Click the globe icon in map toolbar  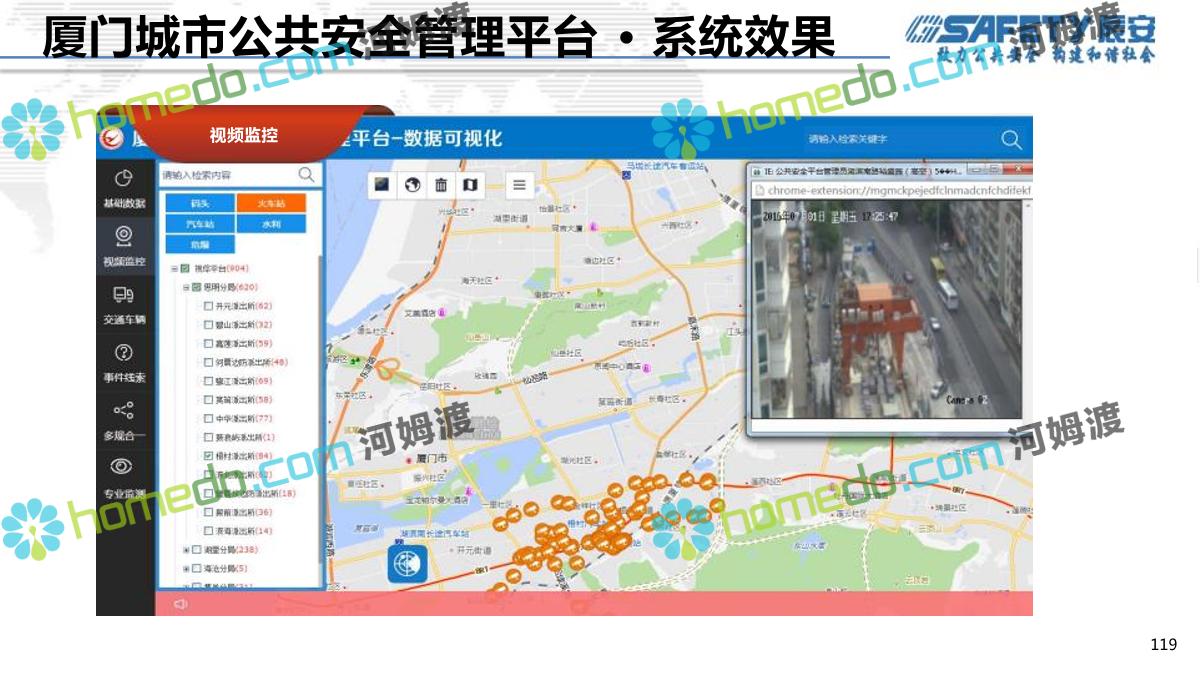pos(411,185)
